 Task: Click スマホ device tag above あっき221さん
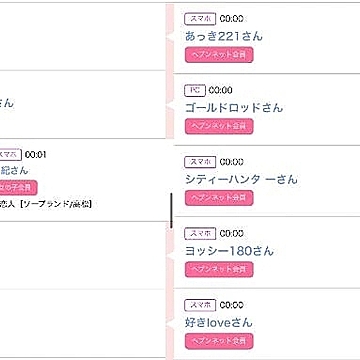click(200, 19)
